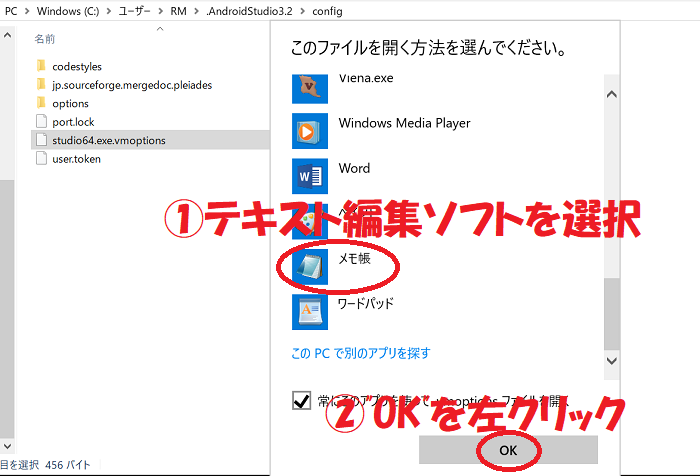Select the Word app icon
The height and width of the screenshot is (476, 700).
[310, 176]
